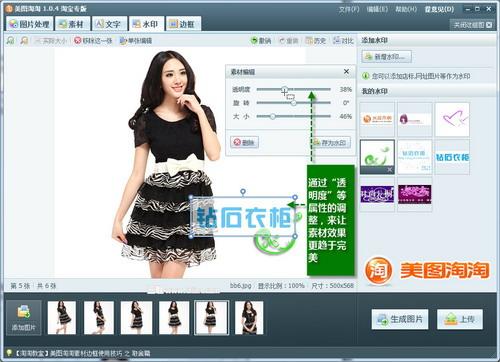The height and width of the screenshot is (362, 500).
Task: Click the 淘淘教室 tip link in the status bar
Action: [83, 353]
